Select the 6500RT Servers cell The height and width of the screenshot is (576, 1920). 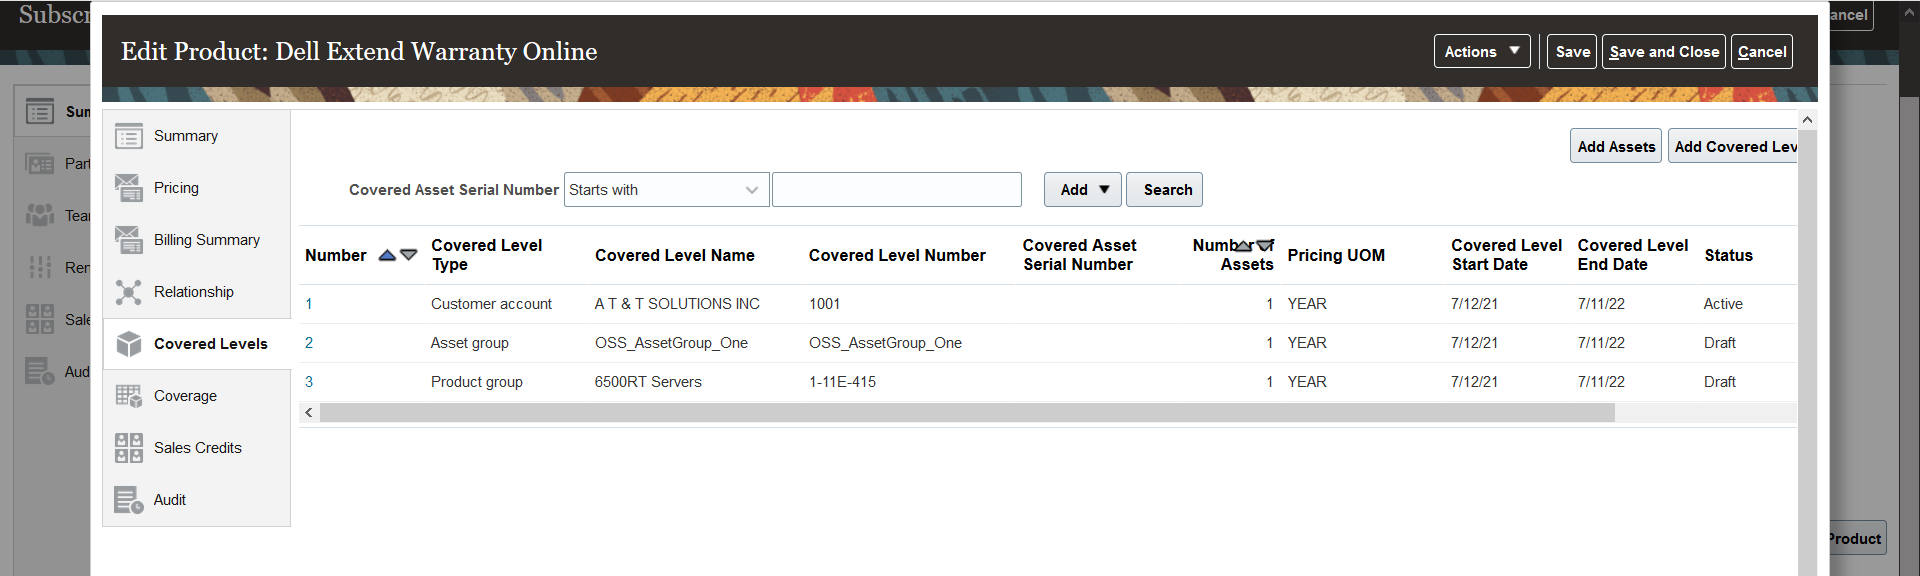pyautogui.click(x=648, y=382)
